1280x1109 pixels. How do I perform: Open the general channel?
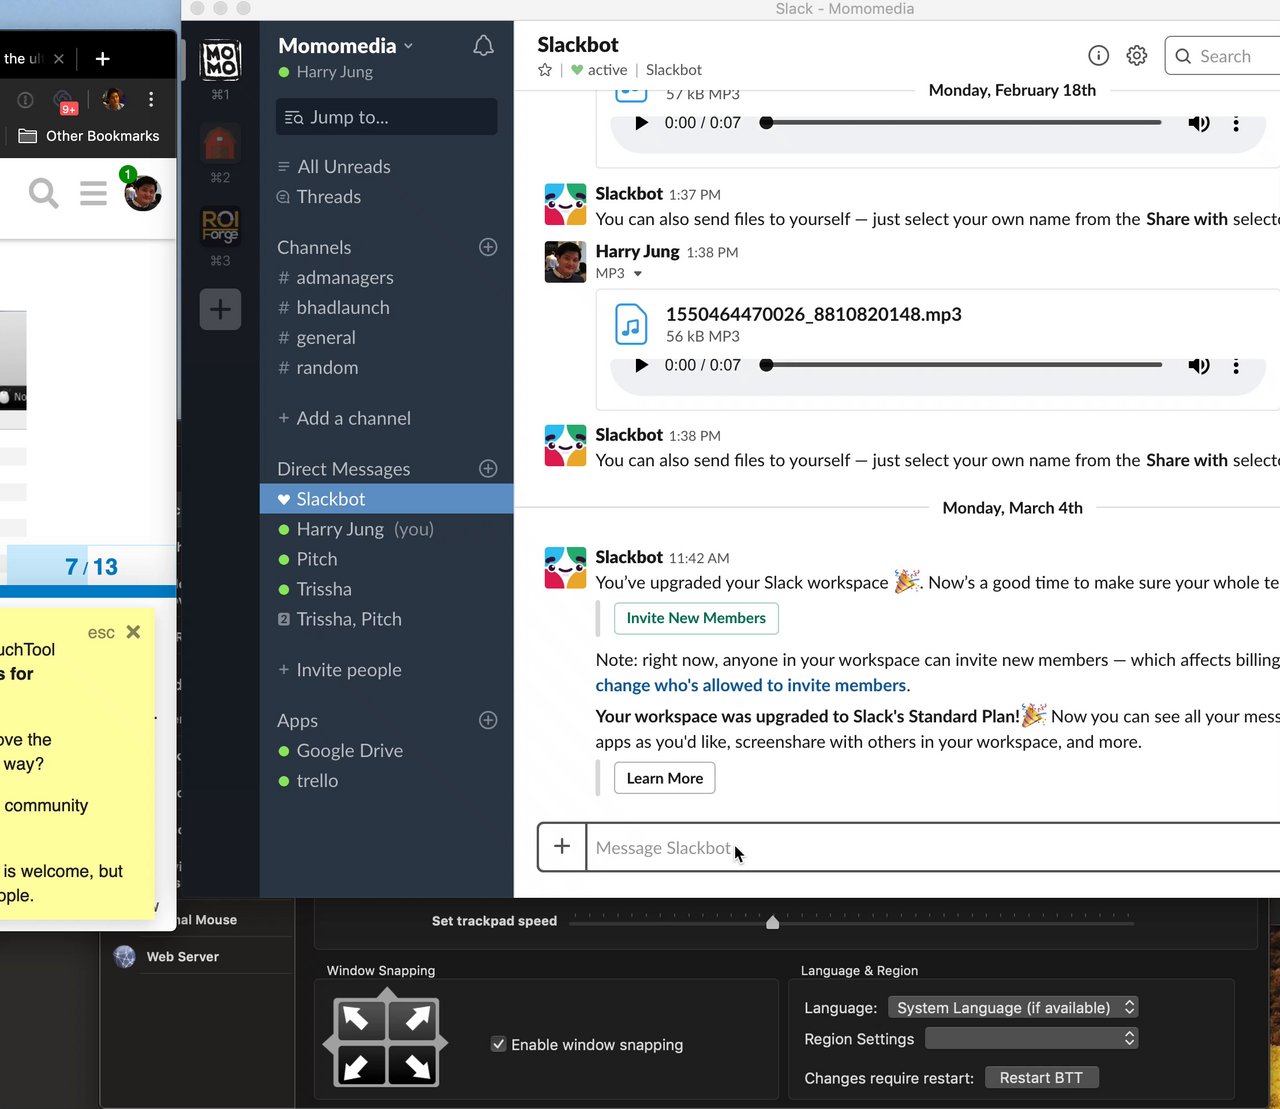point(326,338)
